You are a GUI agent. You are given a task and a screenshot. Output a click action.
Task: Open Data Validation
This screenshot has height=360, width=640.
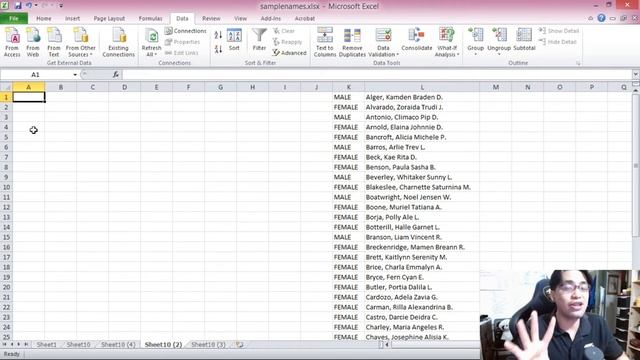[x=383, y=42]
